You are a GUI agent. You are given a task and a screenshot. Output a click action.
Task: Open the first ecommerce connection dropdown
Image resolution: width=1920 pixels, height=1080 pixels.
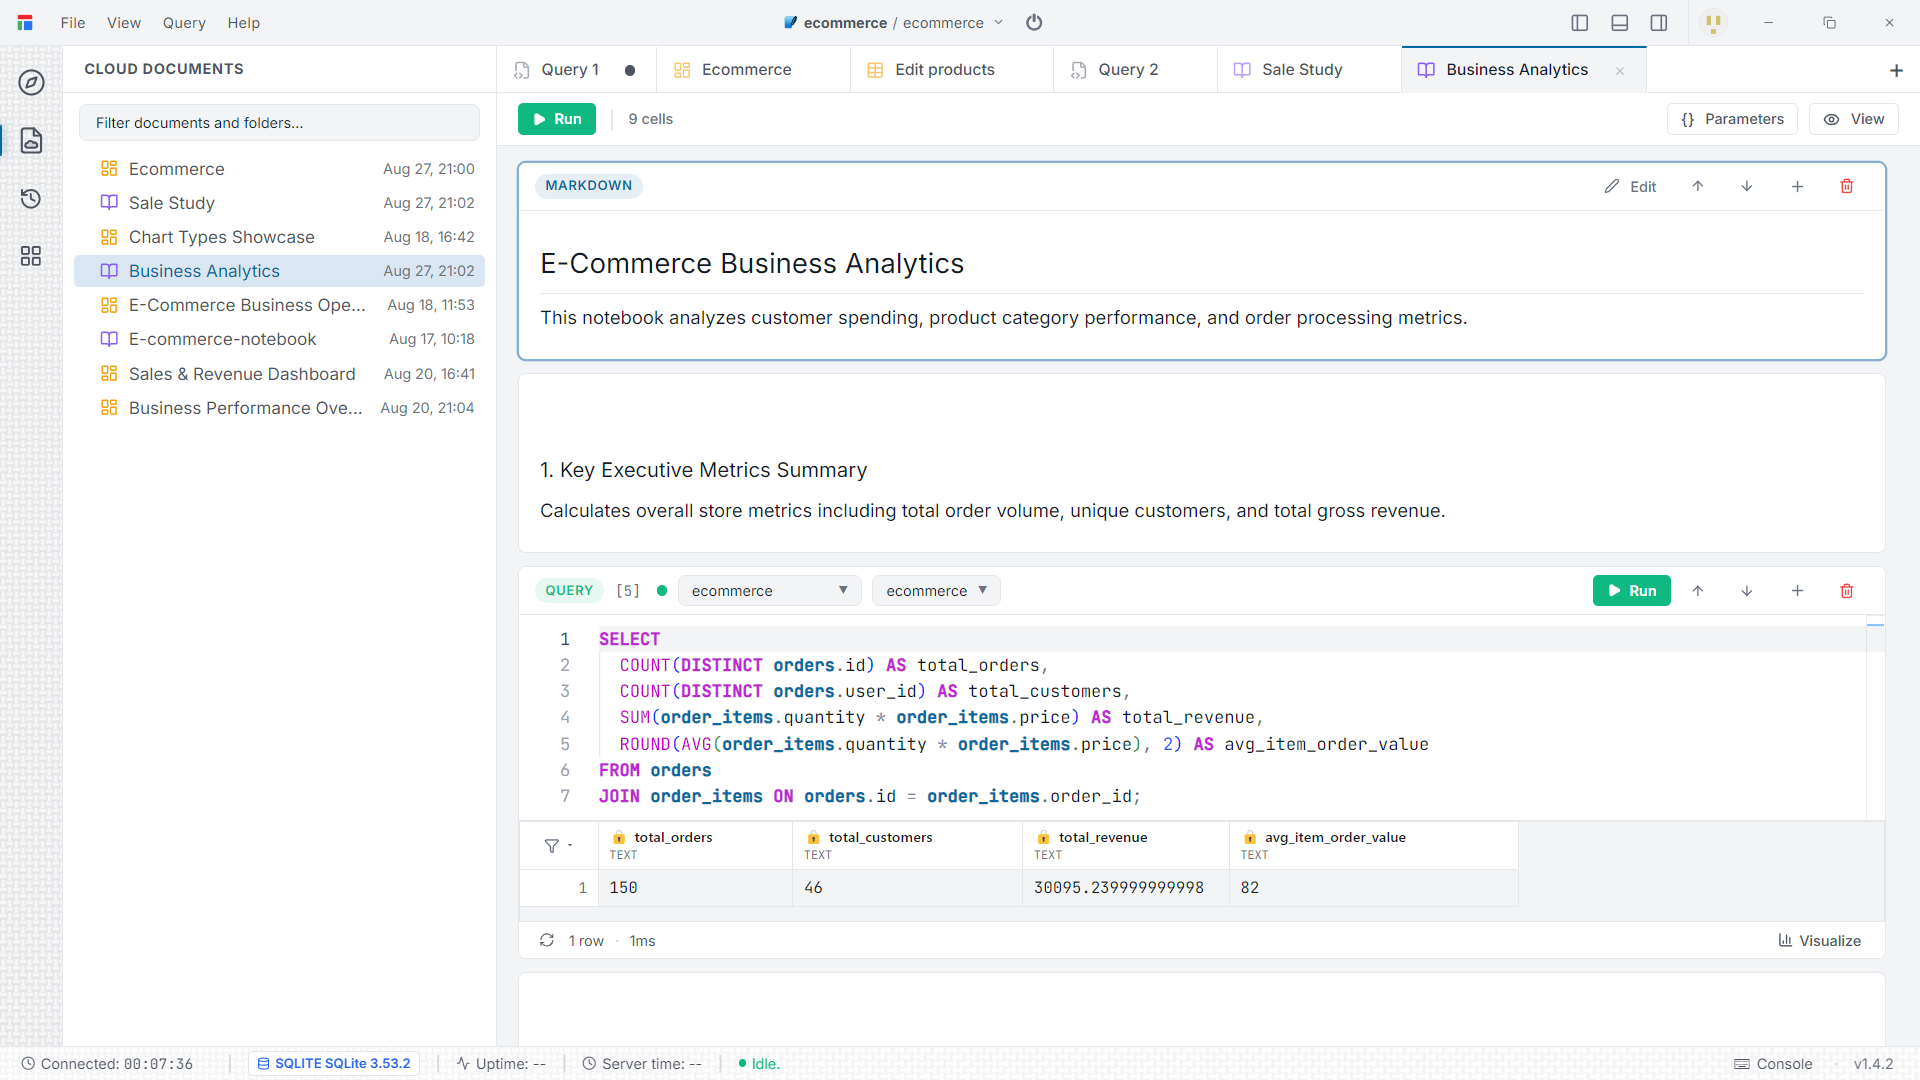point(769,591)
